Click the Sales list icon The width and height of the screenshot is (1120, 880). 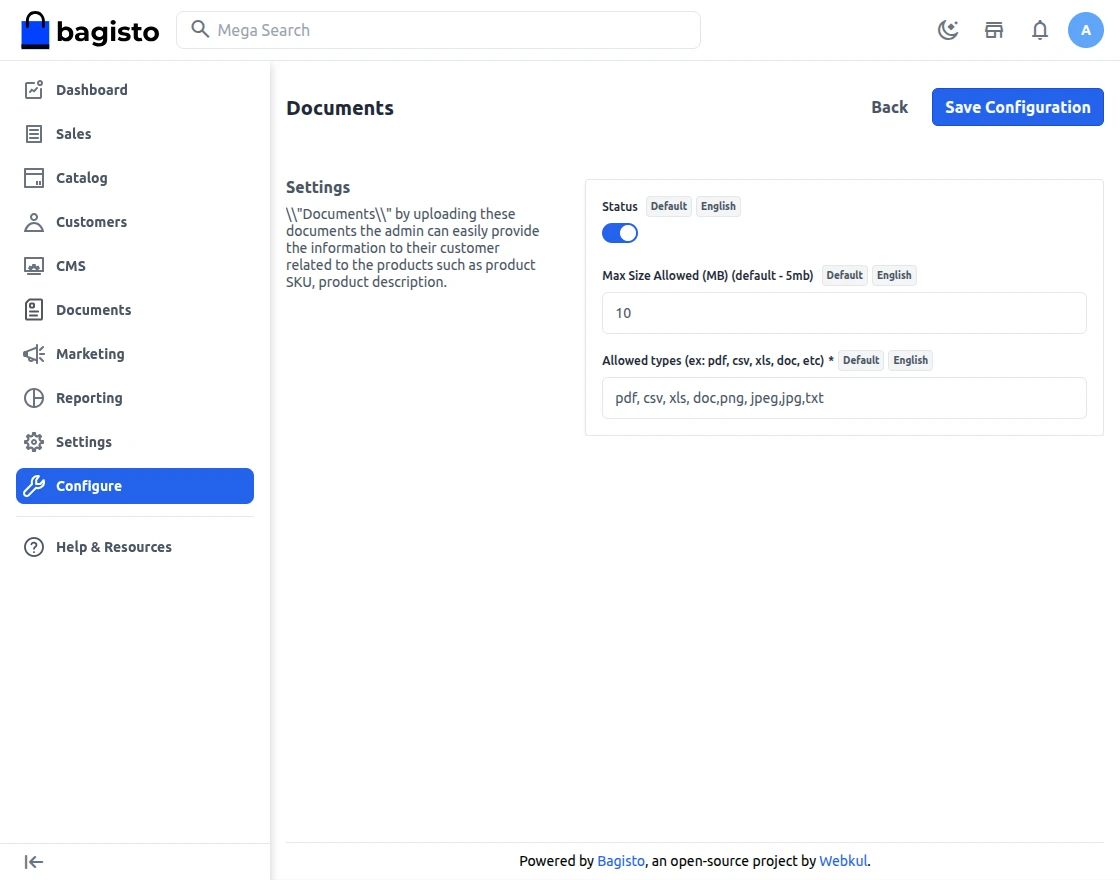click(x=34, y=134)
